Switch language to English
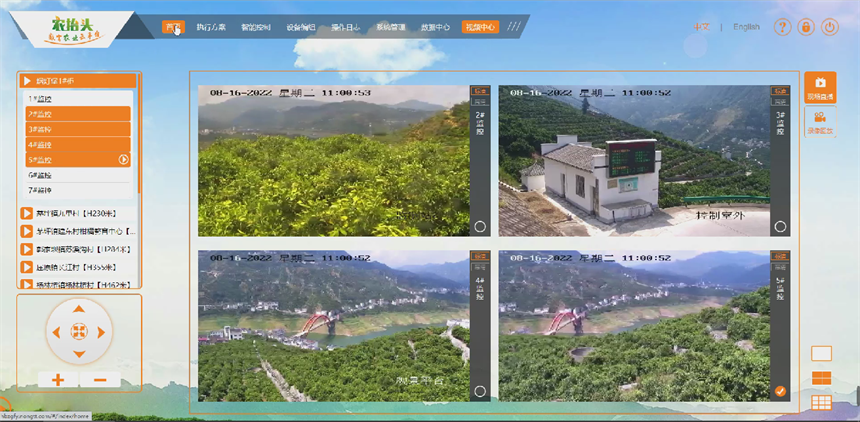Screen dimensions: 860x422 (746, 27)
